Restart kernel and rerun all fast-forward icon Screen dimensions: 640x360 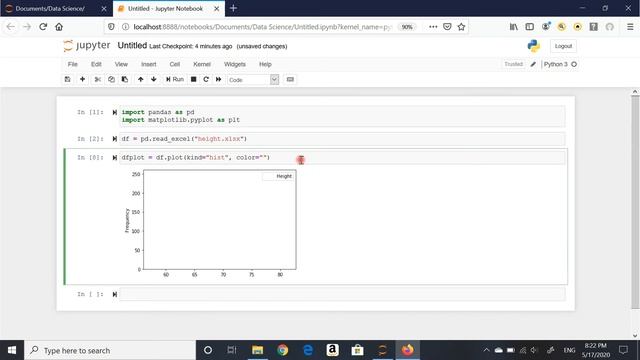[218, 79]
